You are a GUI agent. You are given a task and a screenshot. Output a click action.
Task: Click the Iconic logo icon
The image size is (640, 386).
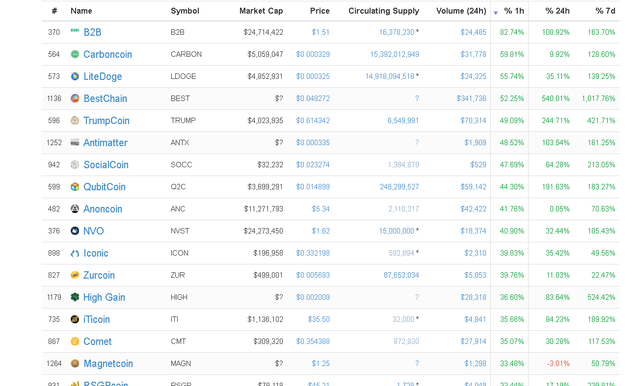pyautogui.click(x=75, y=253)
